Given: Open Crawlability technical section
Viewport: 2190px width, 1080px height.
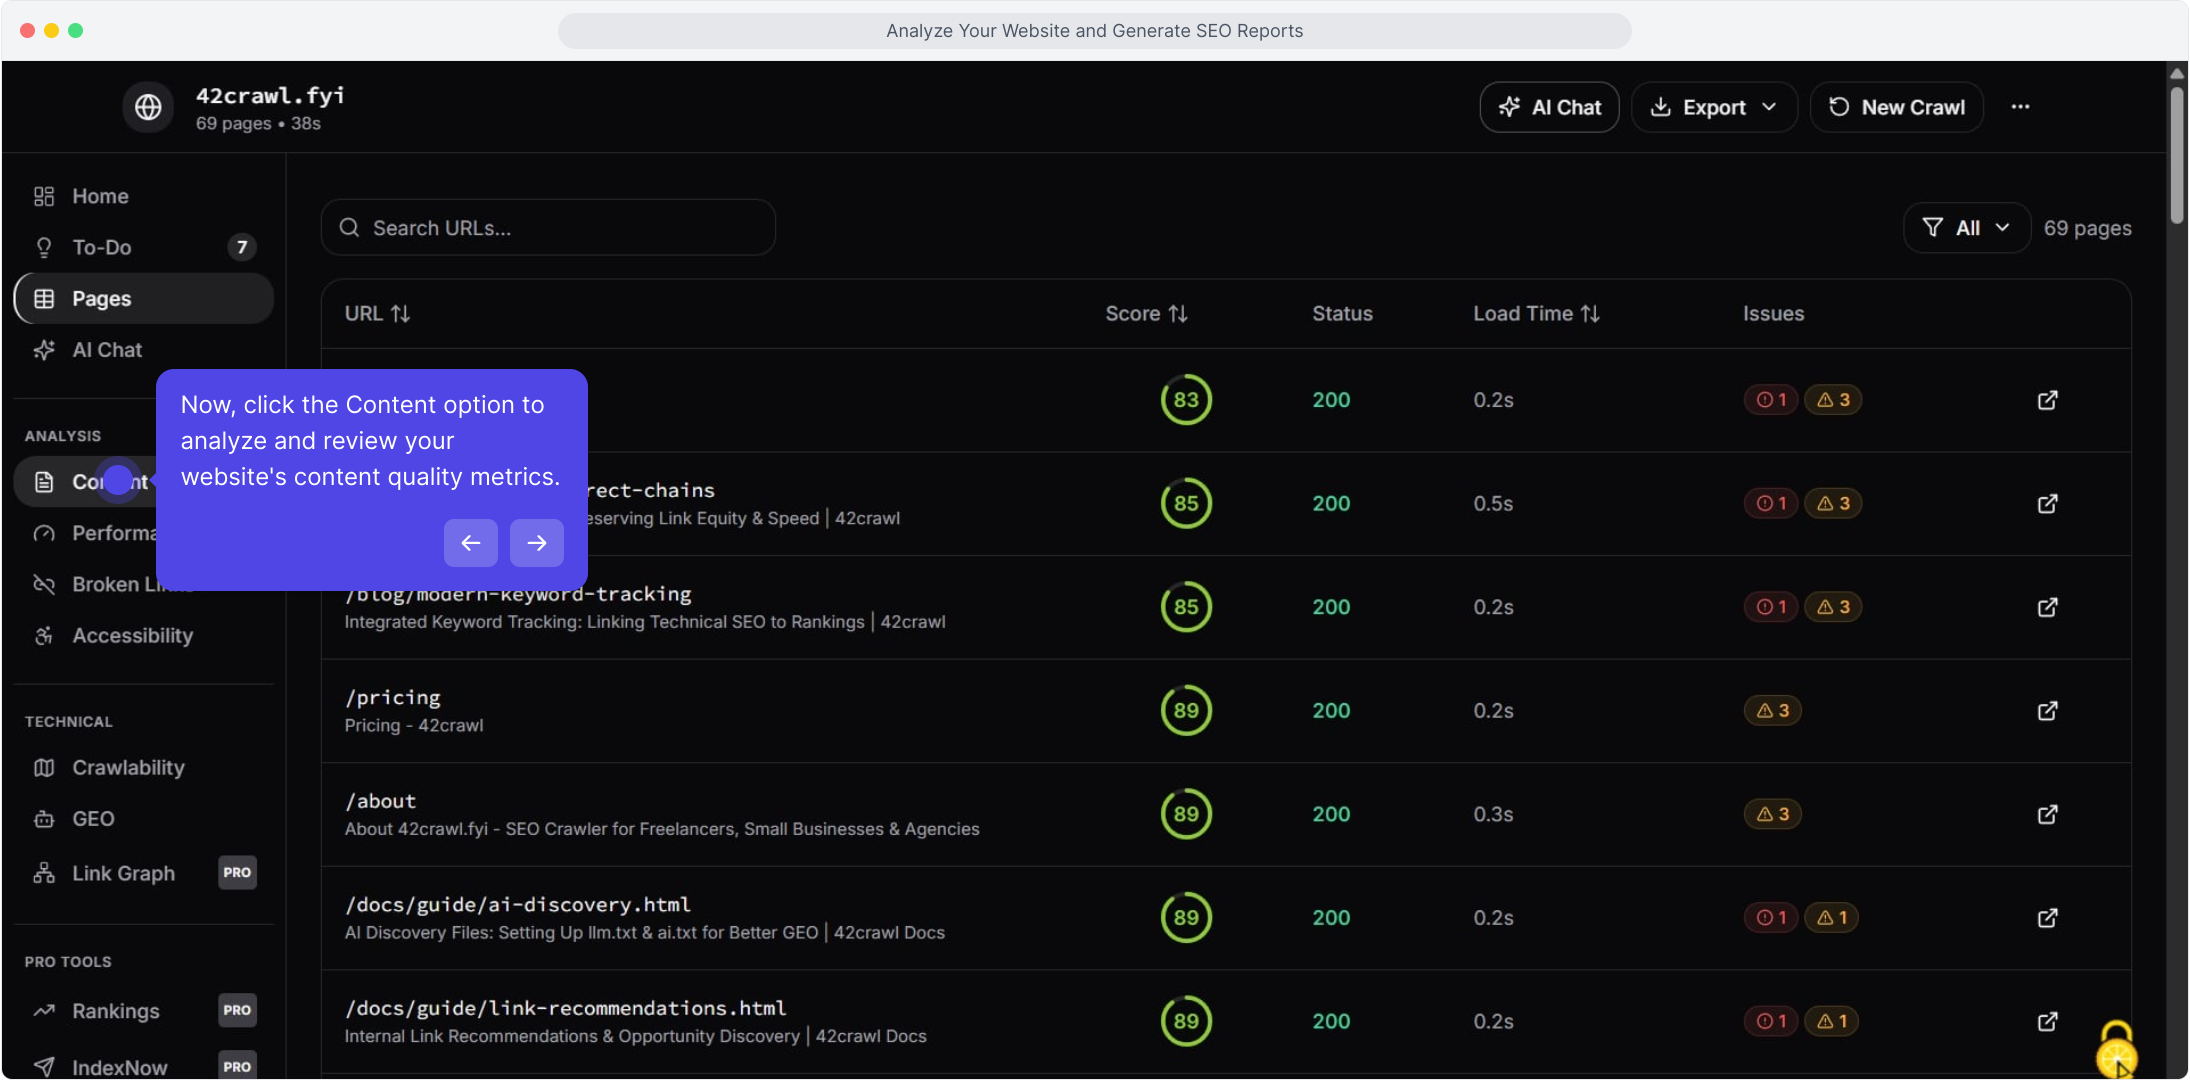Looking at the screenshot, I should pos(128,768).
